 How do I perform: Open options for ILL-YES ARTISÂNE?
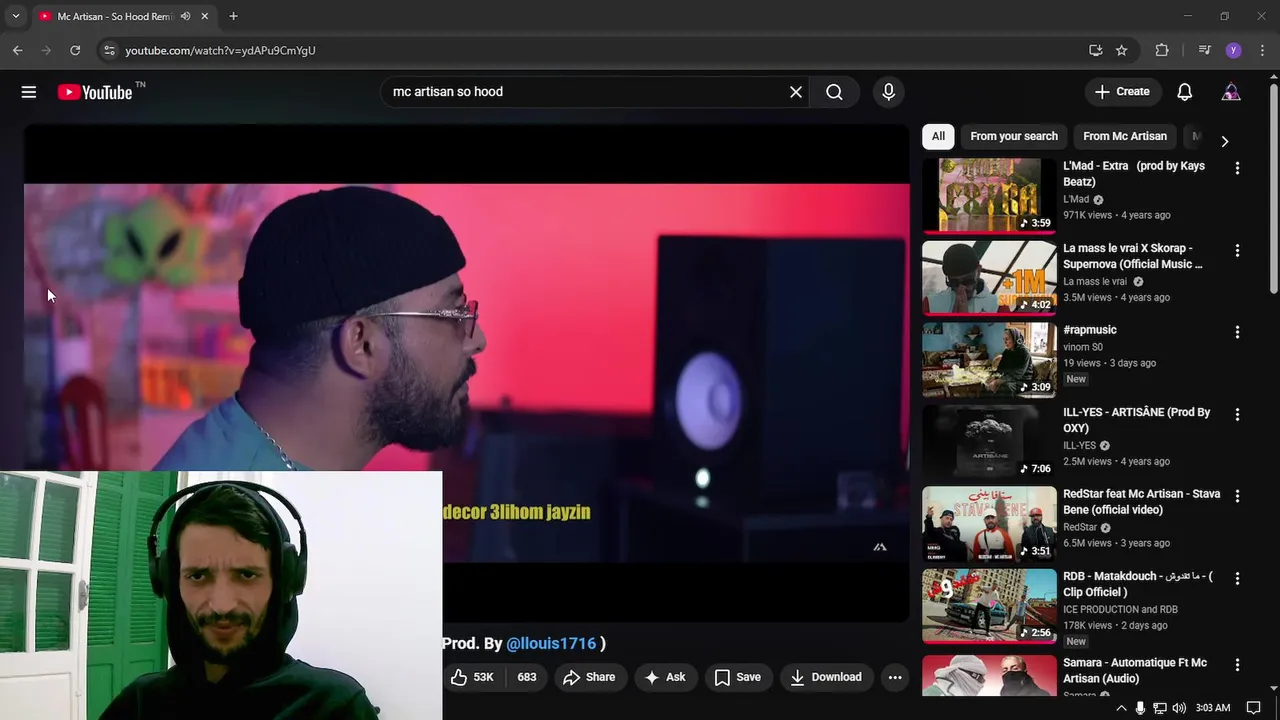[1237, 414]
